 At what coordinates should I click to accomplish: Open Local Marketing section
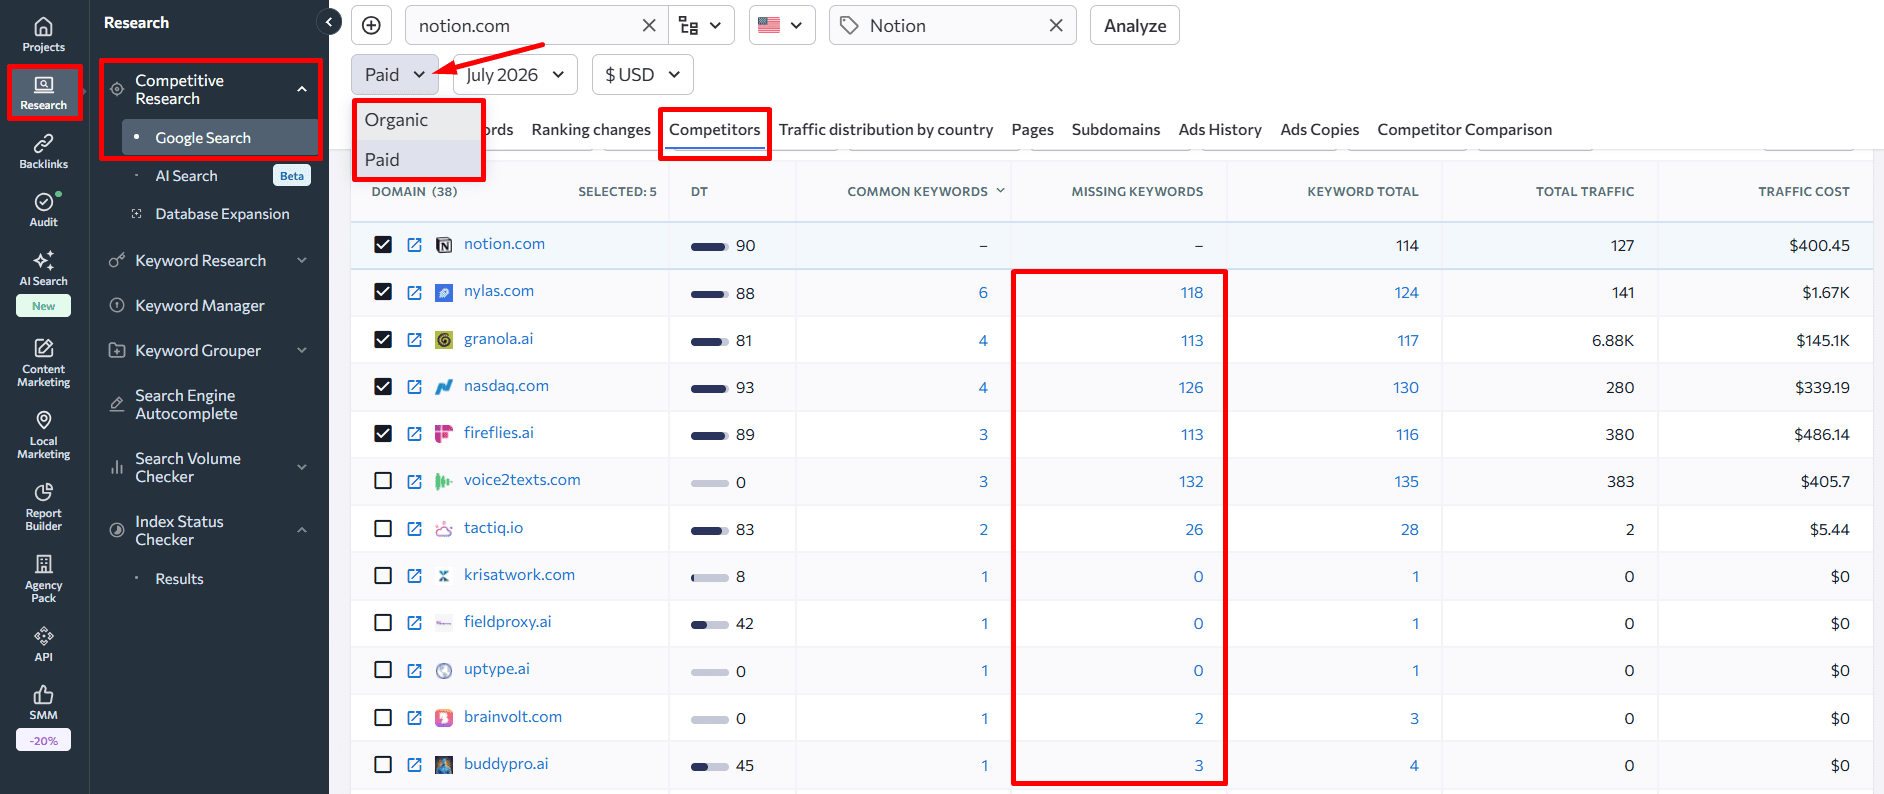click(x=44, y=434)
